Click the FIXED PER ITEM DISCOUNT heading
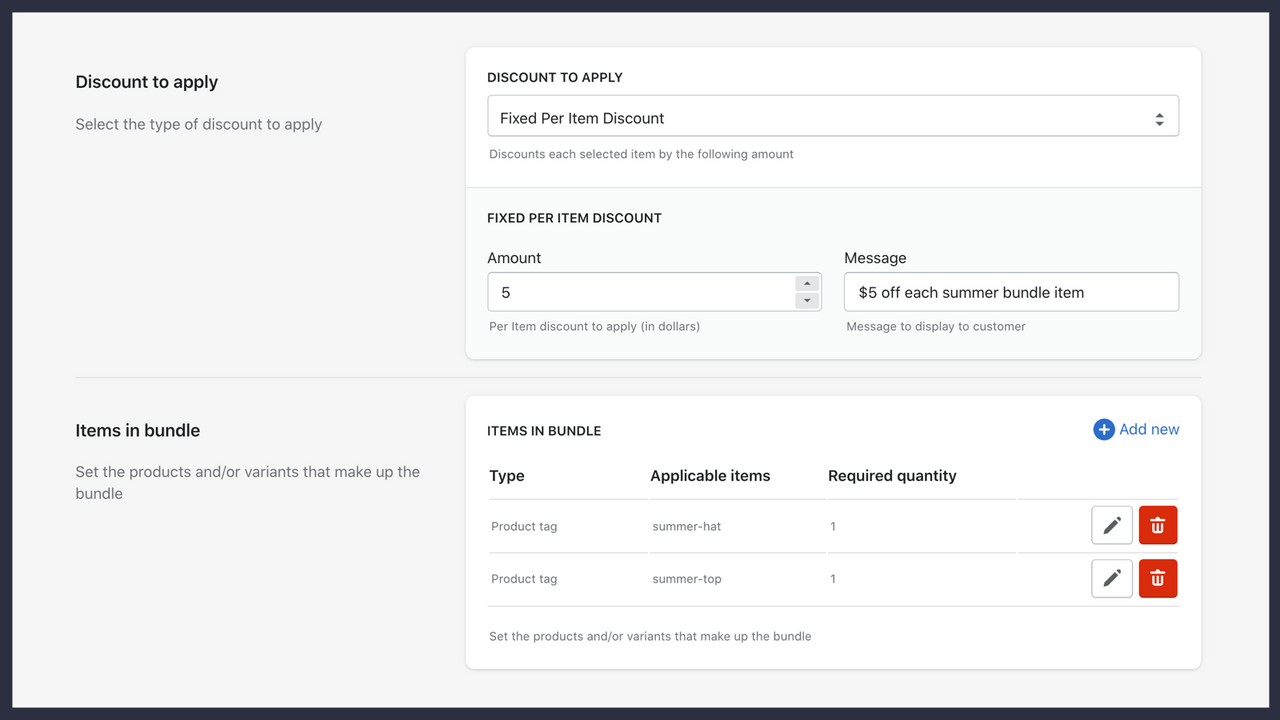The height and width of the screenshot is (720, 1280). pyautogui.click(x=574, y=218)
